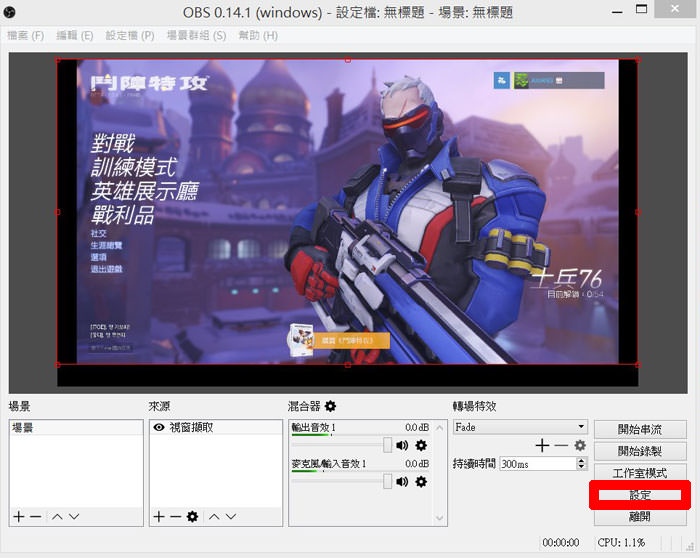Mute the 輸出音效 1 speaker icon
The image size is (700, 558).
point(402,445)
